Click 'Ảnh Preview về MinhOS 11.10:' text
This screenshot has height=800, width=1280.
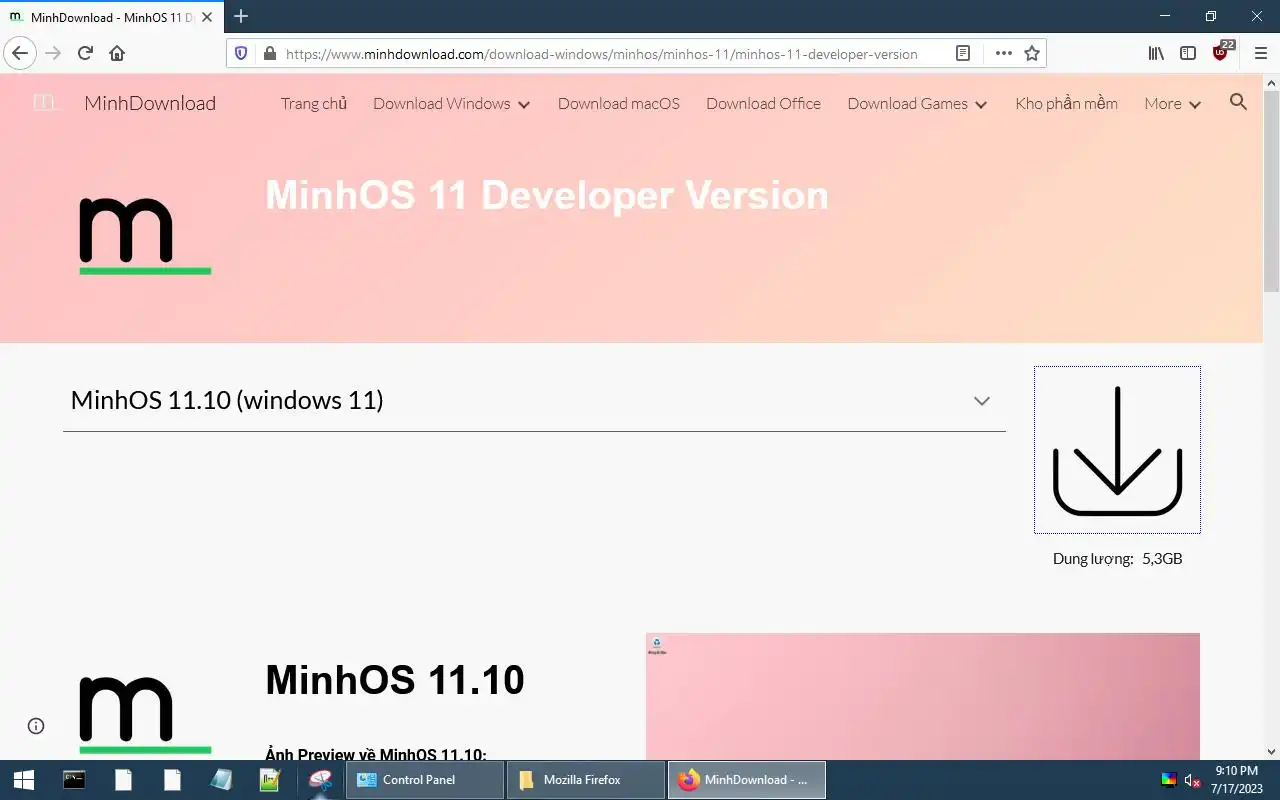(x=376, y=753)
